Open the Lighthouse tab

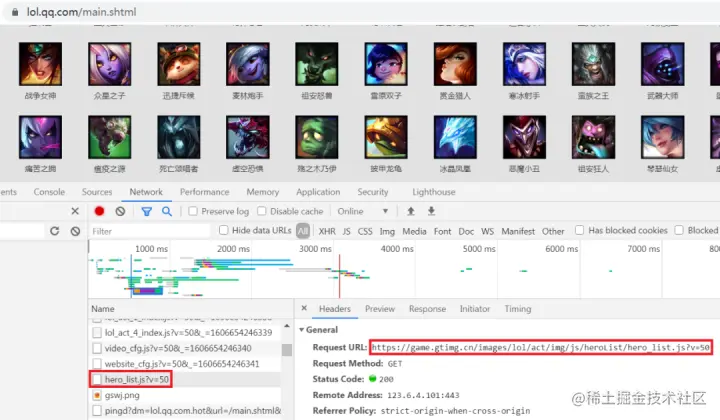point(434,192)
